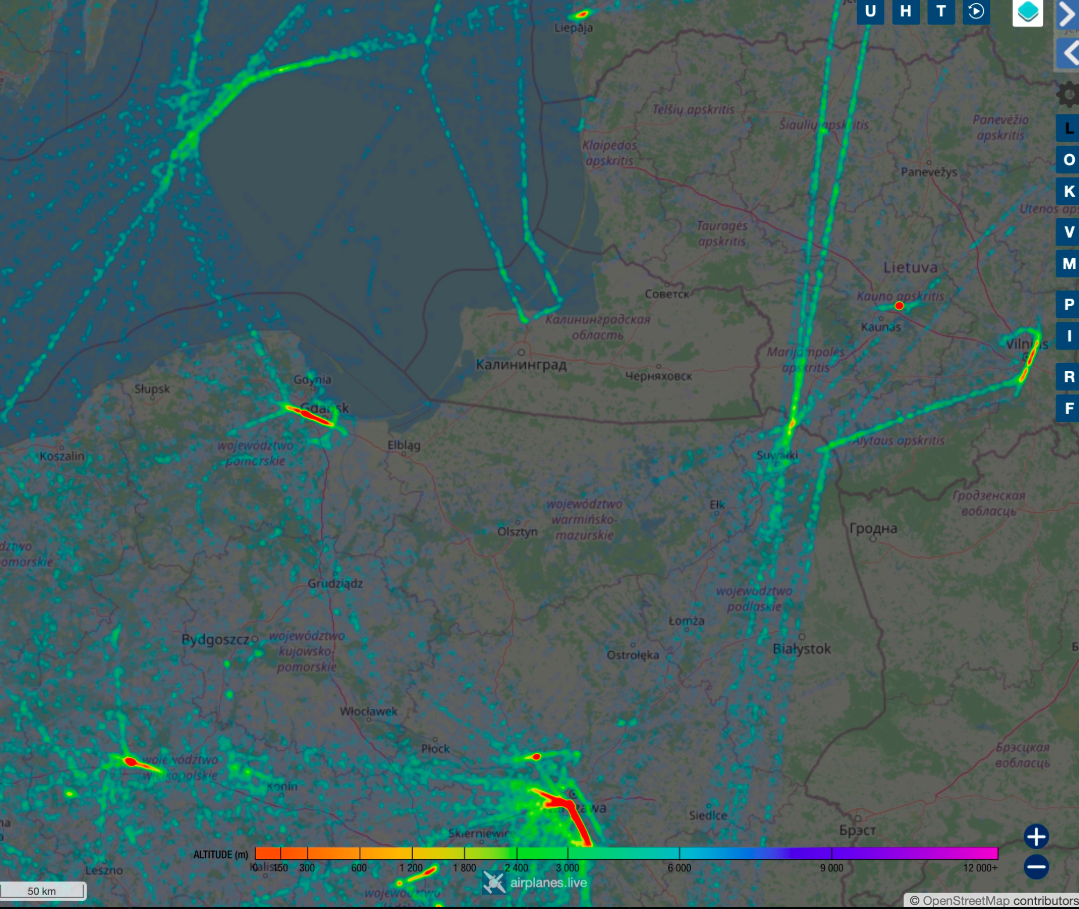This screenshot has width=1079, height=909.
Task: Click the altitude color legend bar
Action: pos(626,853)
